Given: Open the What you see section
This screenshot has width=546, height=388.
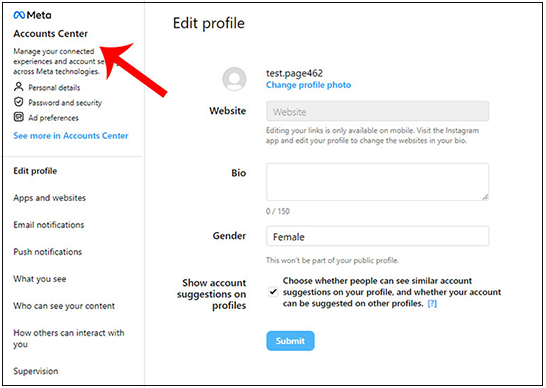Looking at the screenshot, I should 40,279.
